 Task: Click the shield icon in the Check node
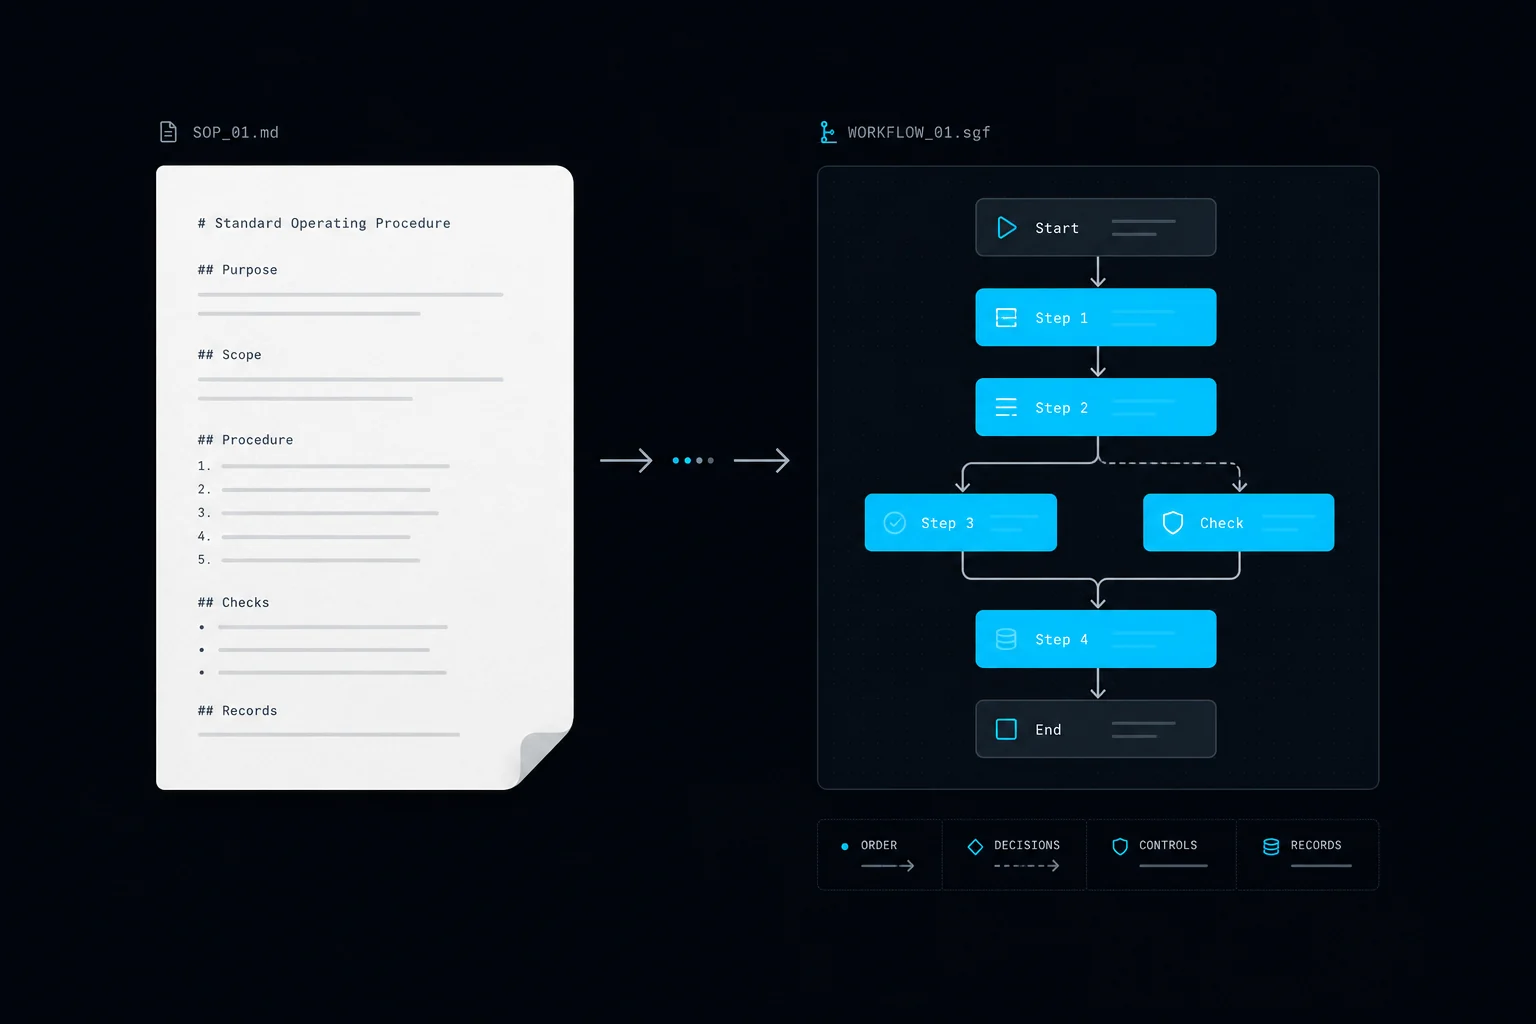(x=1173, y=523)
